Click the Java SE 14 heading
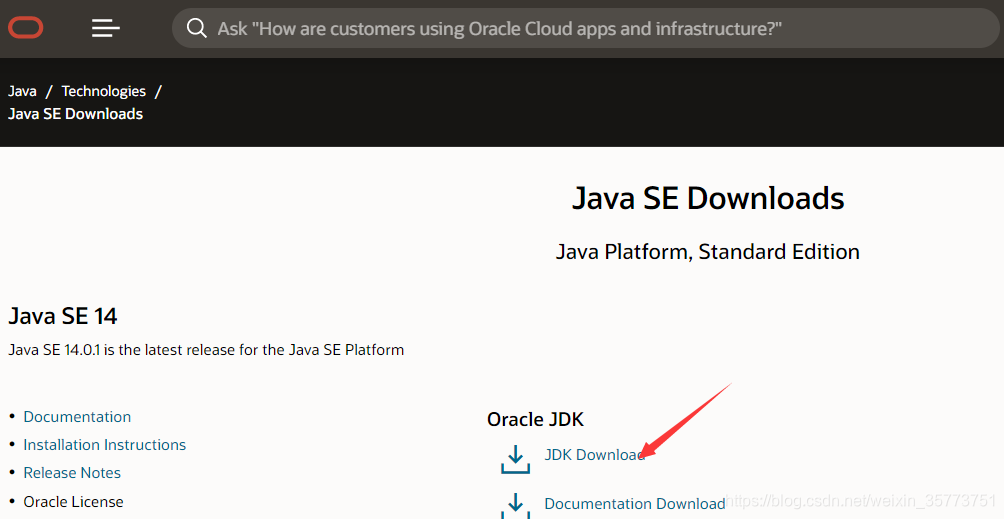The height and width of the screenshot is (519, 1004). pos(63,316)
